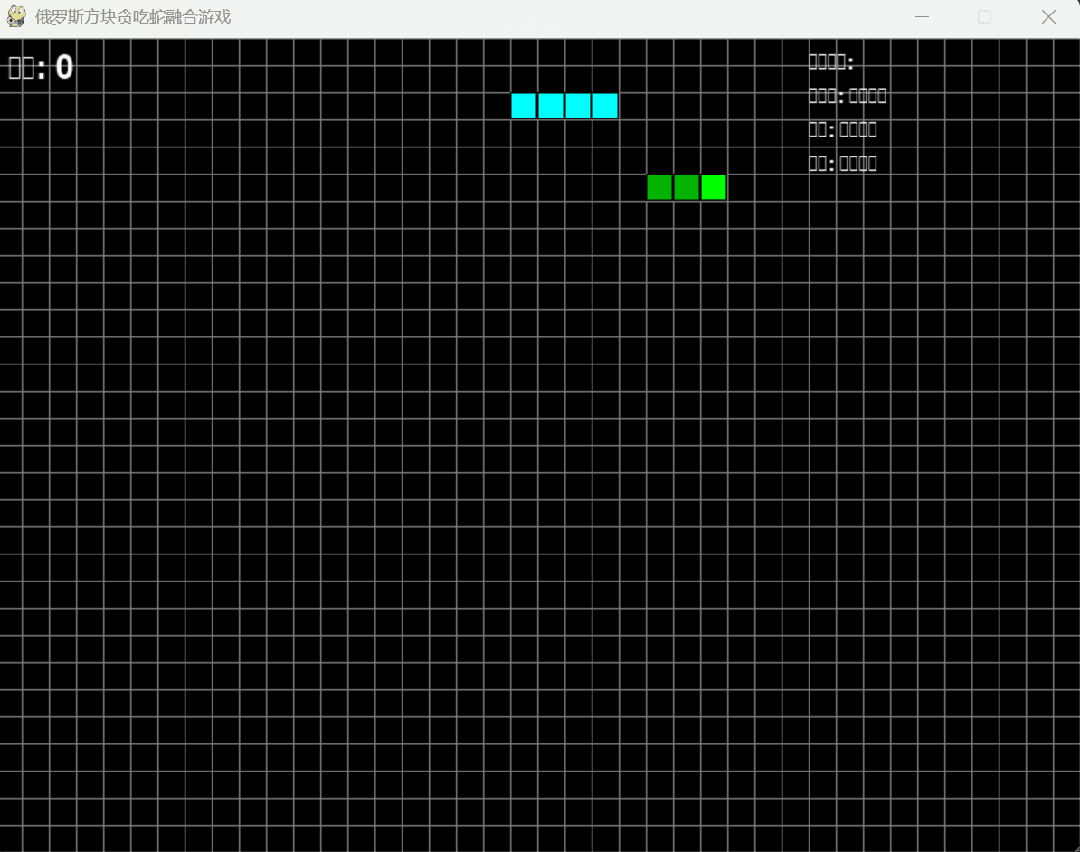The width and height of the screenshot is (1080, 852).
Task: Click the middle segment of the green snake
Action: pyautogui.click(x=686, y=187)
